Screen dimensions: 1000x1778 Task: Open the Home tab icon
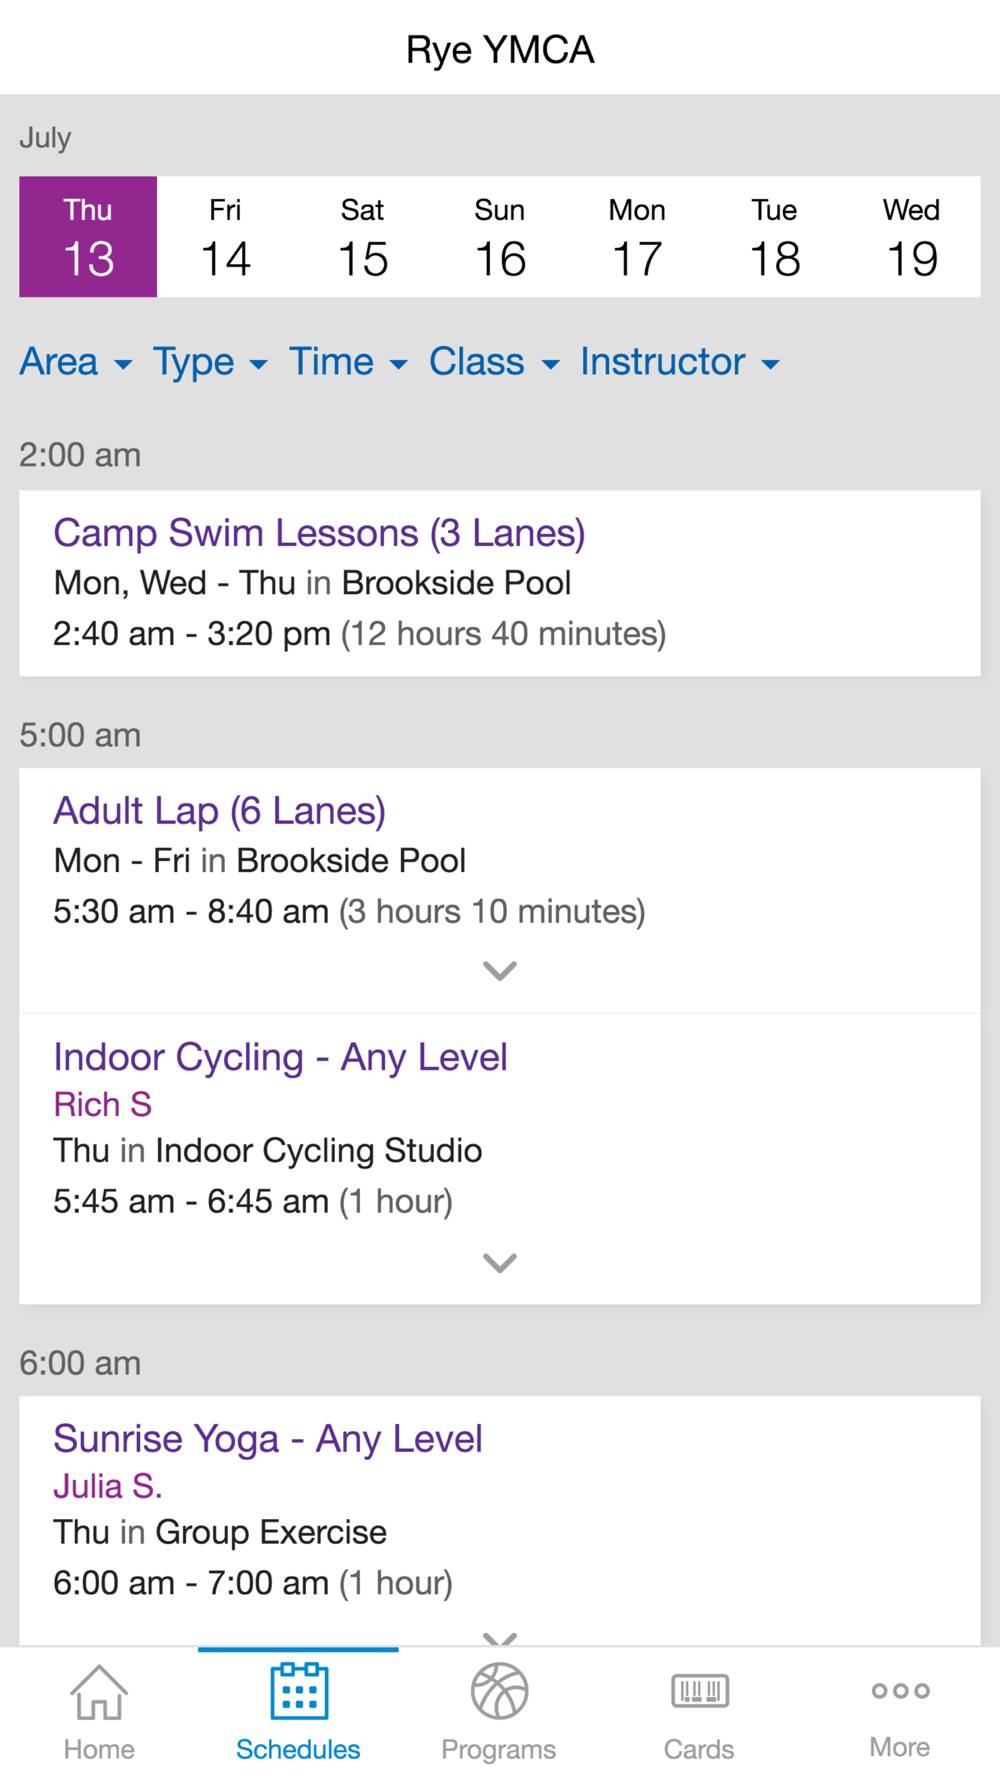(x=99, y=1691)
